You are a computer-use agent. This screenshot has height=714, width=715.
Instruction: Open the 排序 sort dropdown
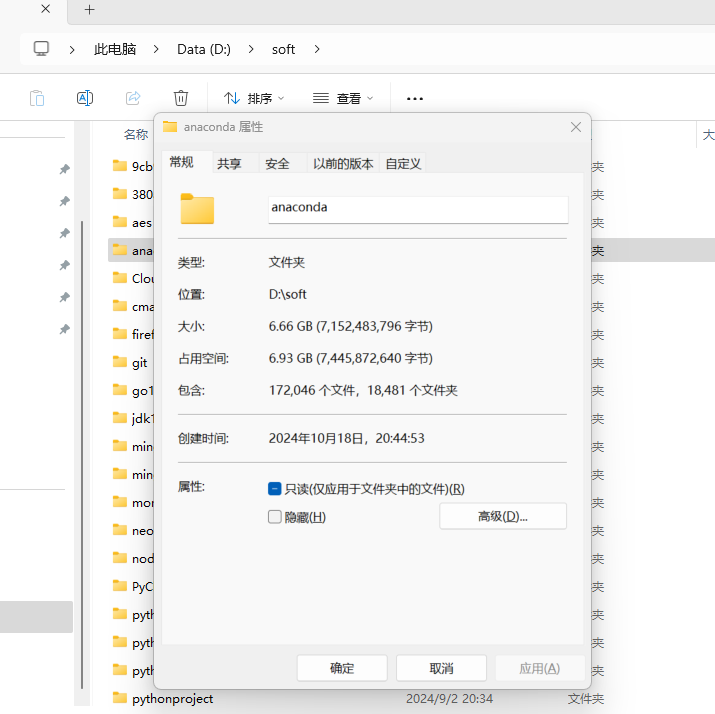(x=254, y=98)
